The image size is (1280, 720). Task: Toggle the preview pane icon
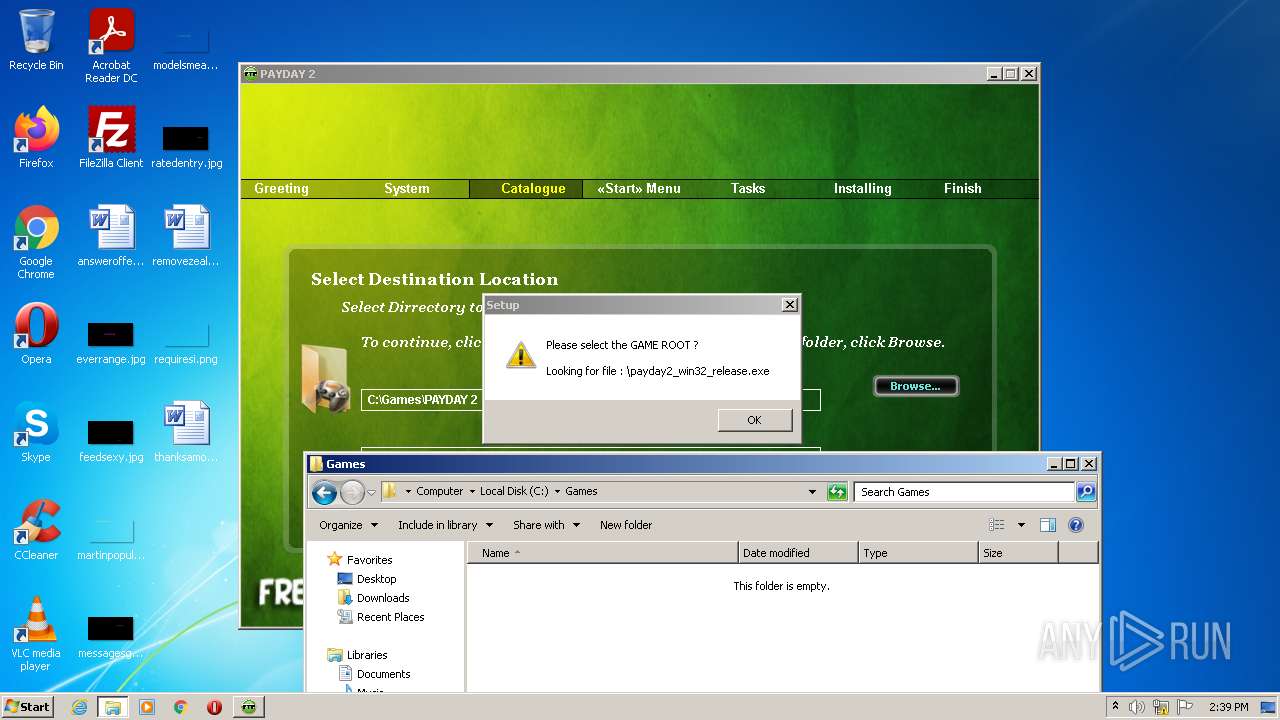tap(1048, 525)
